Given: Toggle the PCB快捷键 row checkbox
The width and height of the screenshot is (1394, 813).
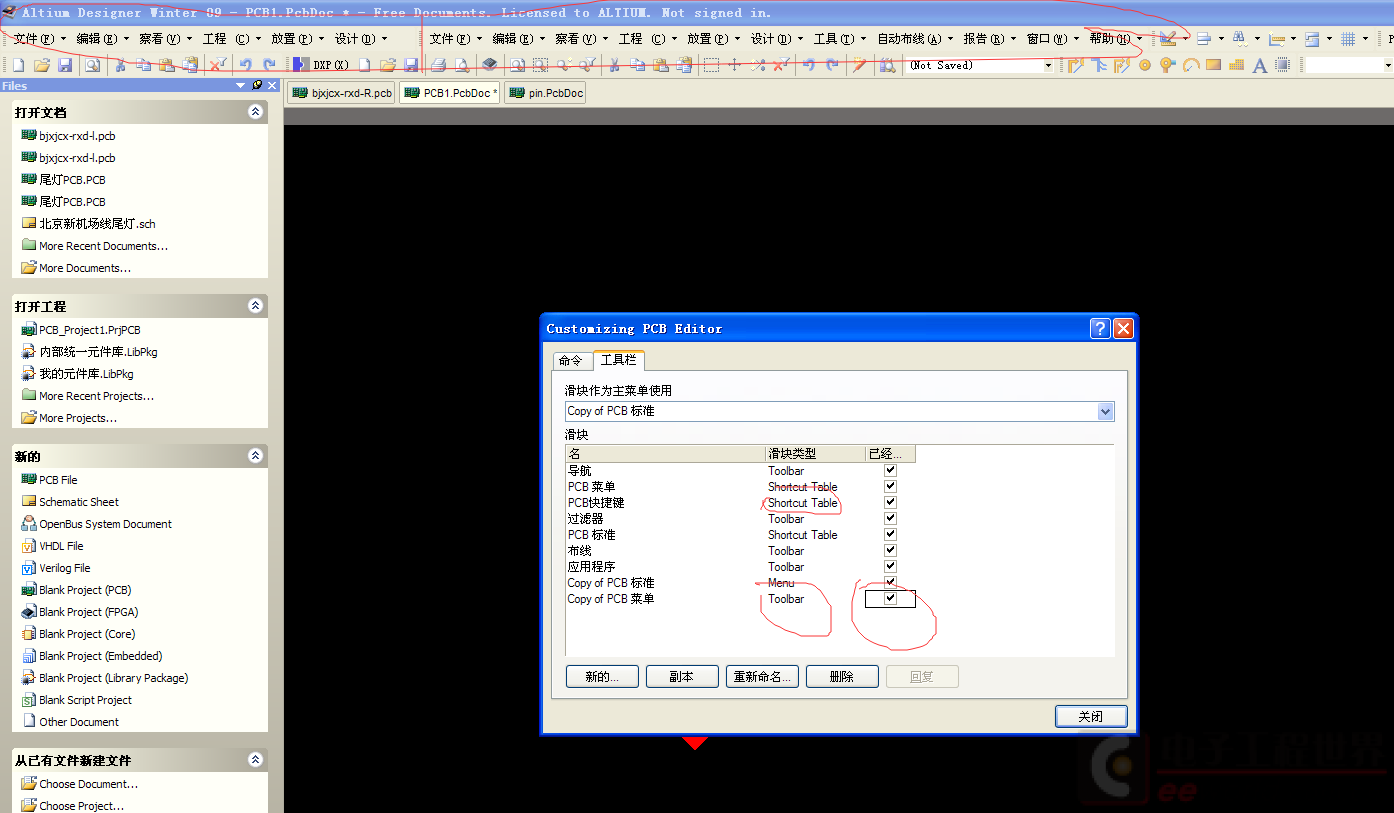Looking at the screenshot, I should [890, 502].
